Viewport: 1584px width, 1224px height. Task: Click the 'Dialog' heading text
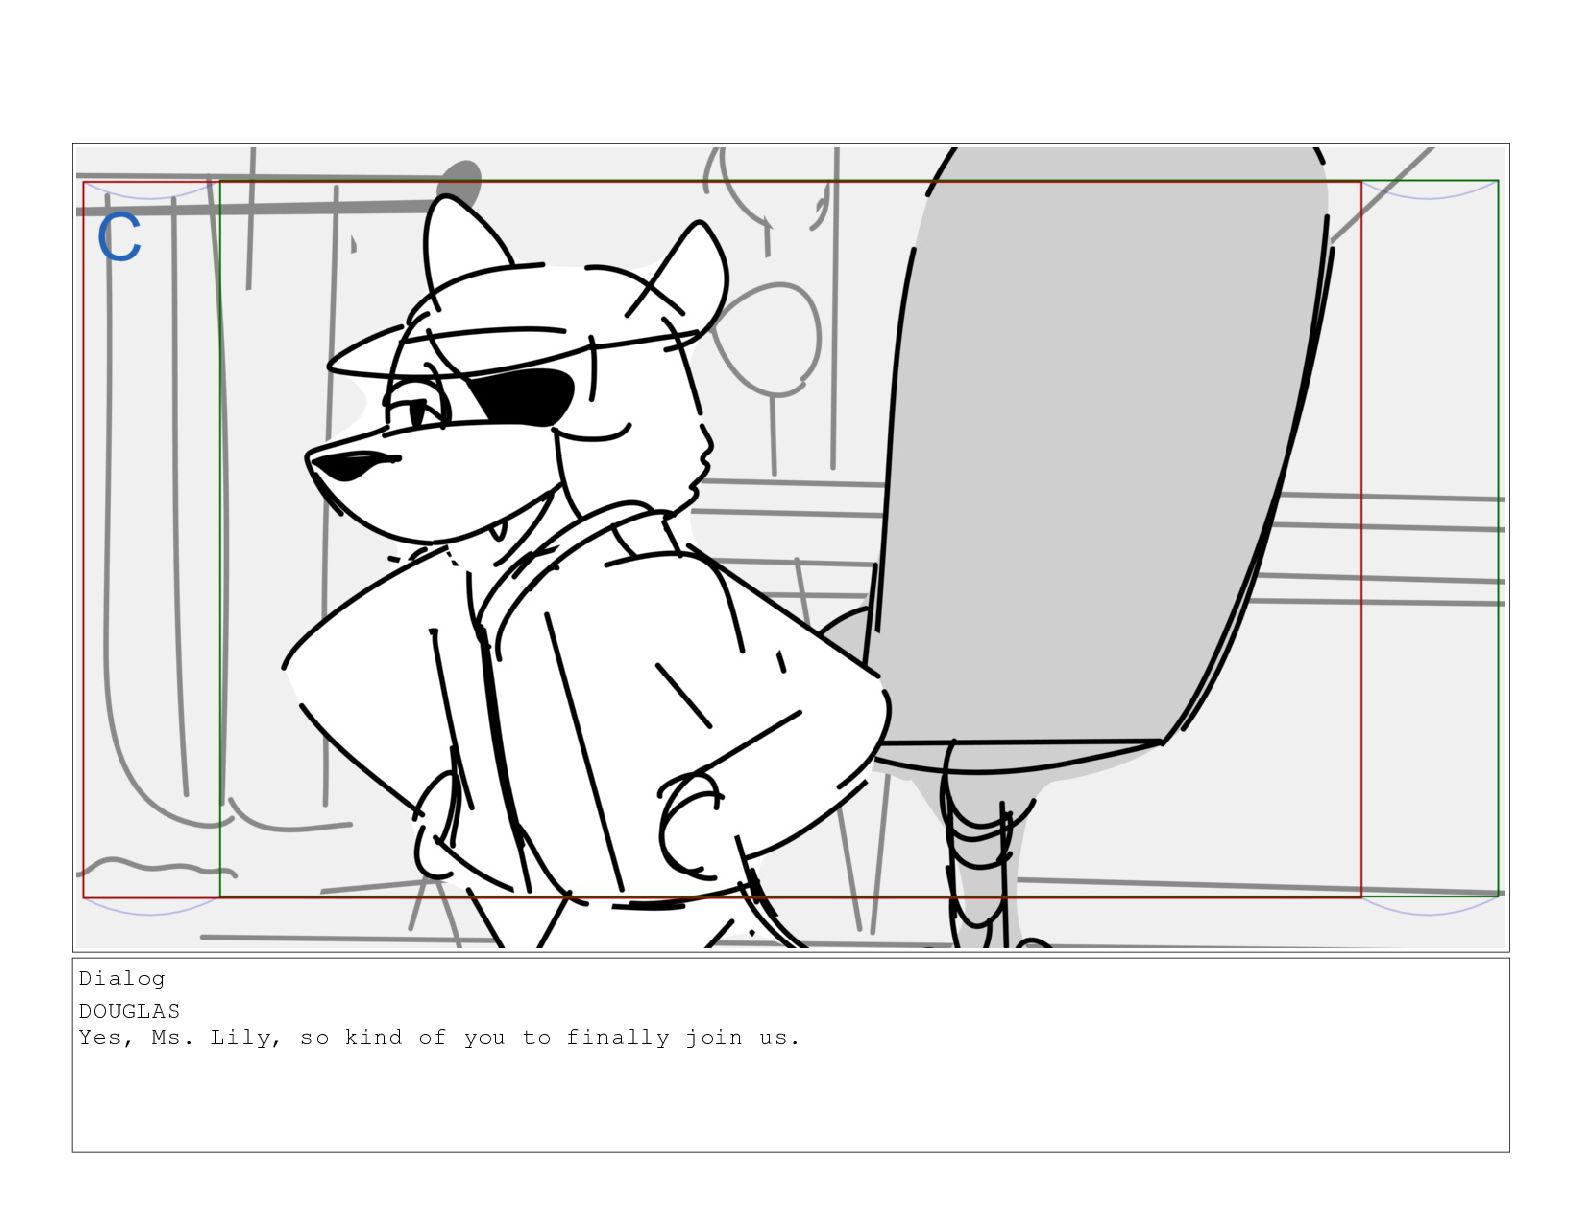point(122,979)
